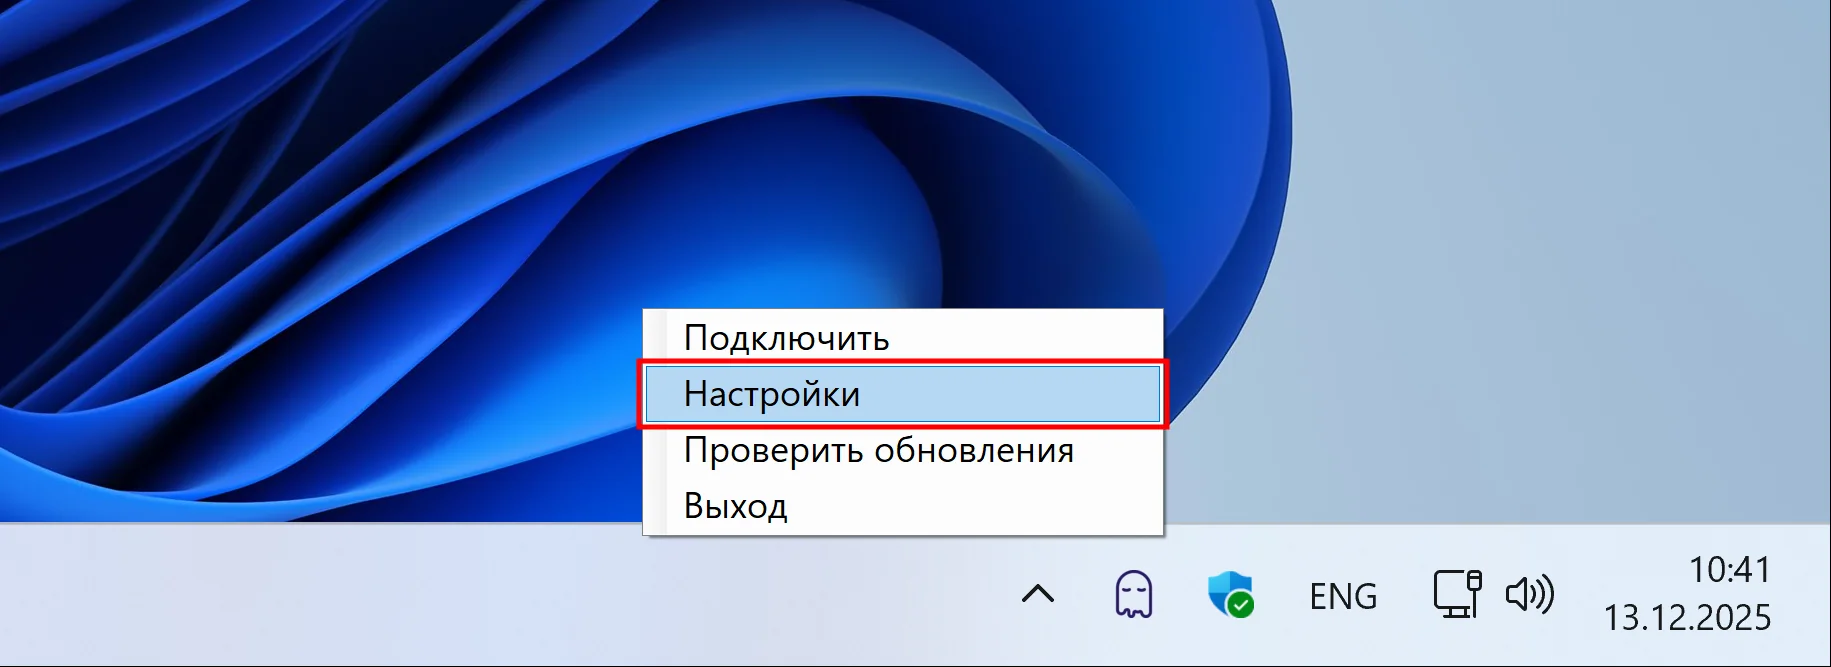Image resolution: width=1831 pixels, height=667 pixels.
Task: Click the speaker volume tray icon
Action: click(x=1529, y=594)
